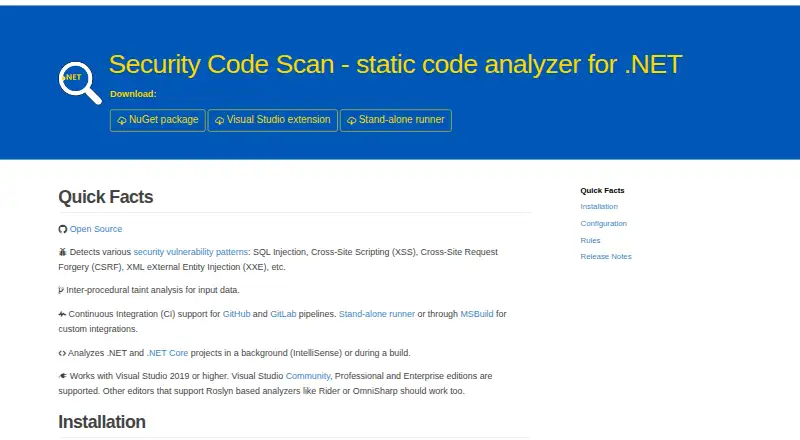This screenshot has width=800, height=440.
Task: Follow the GitLab pipelines link
Action: tap(283, 314)
